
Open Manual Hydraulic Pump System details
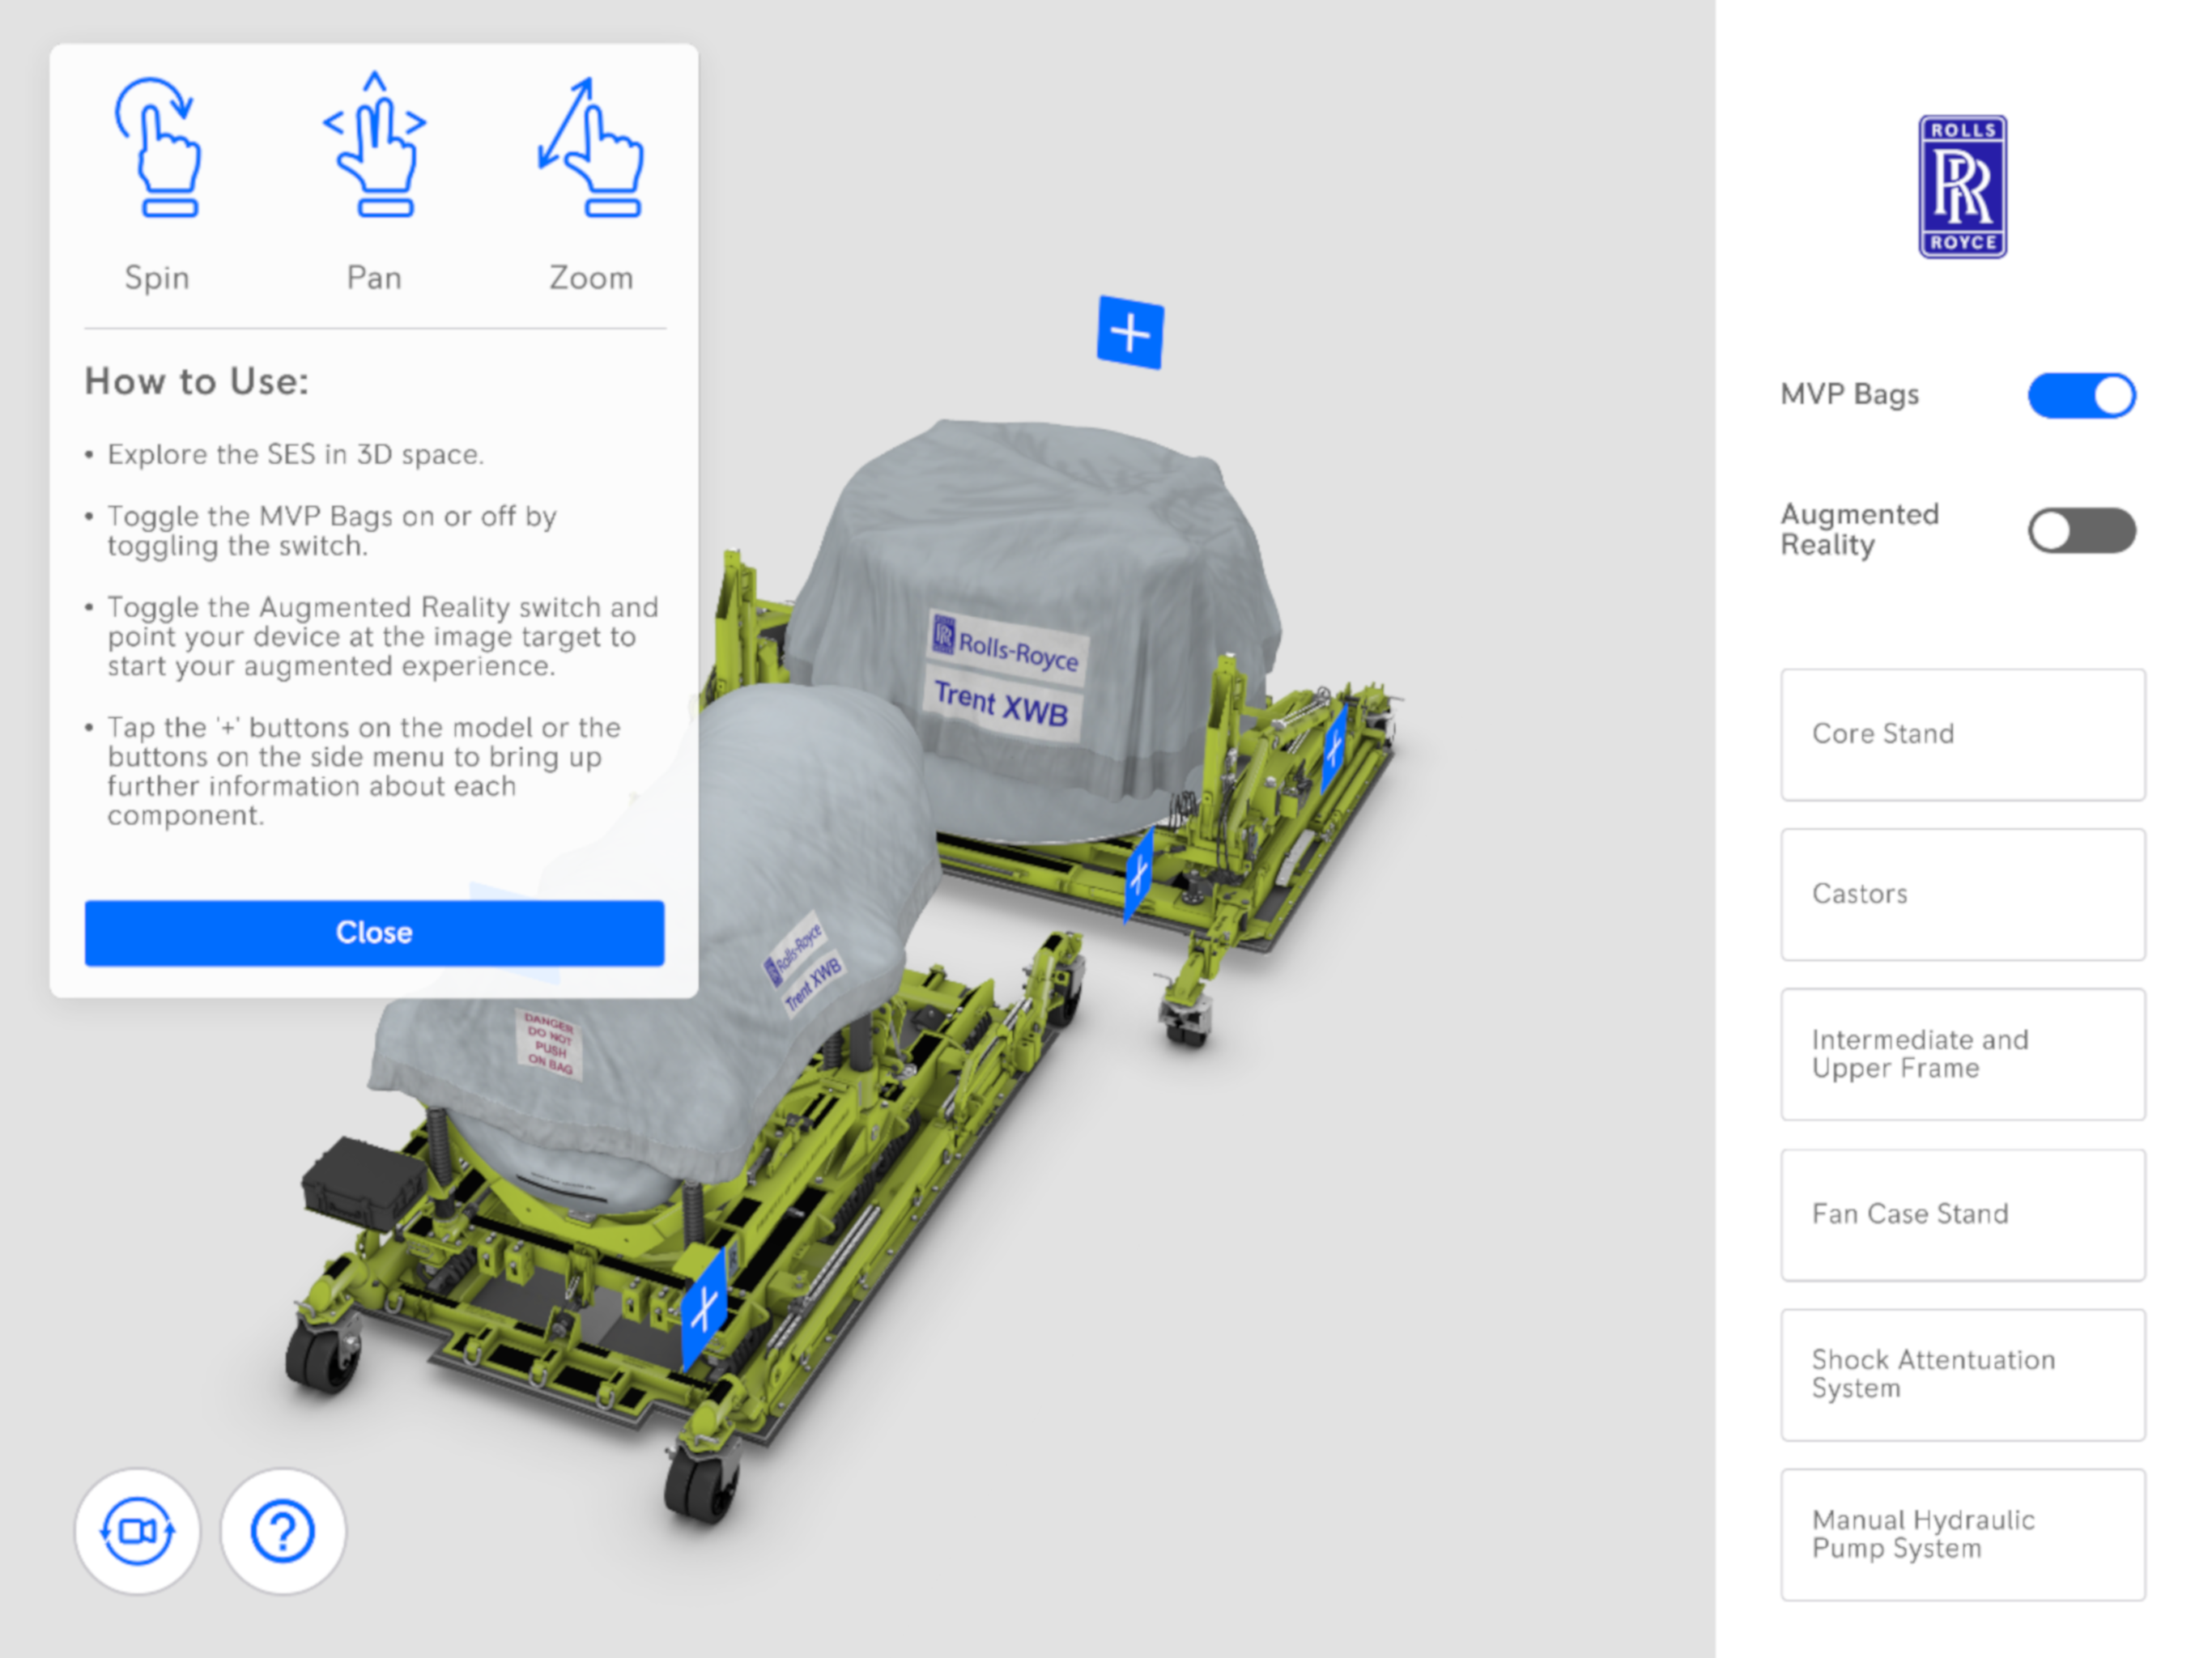[1962, 1534]
